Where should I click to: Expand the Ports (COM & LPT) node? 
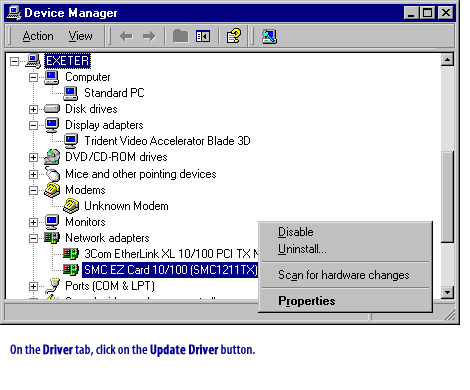pos(33,286)
